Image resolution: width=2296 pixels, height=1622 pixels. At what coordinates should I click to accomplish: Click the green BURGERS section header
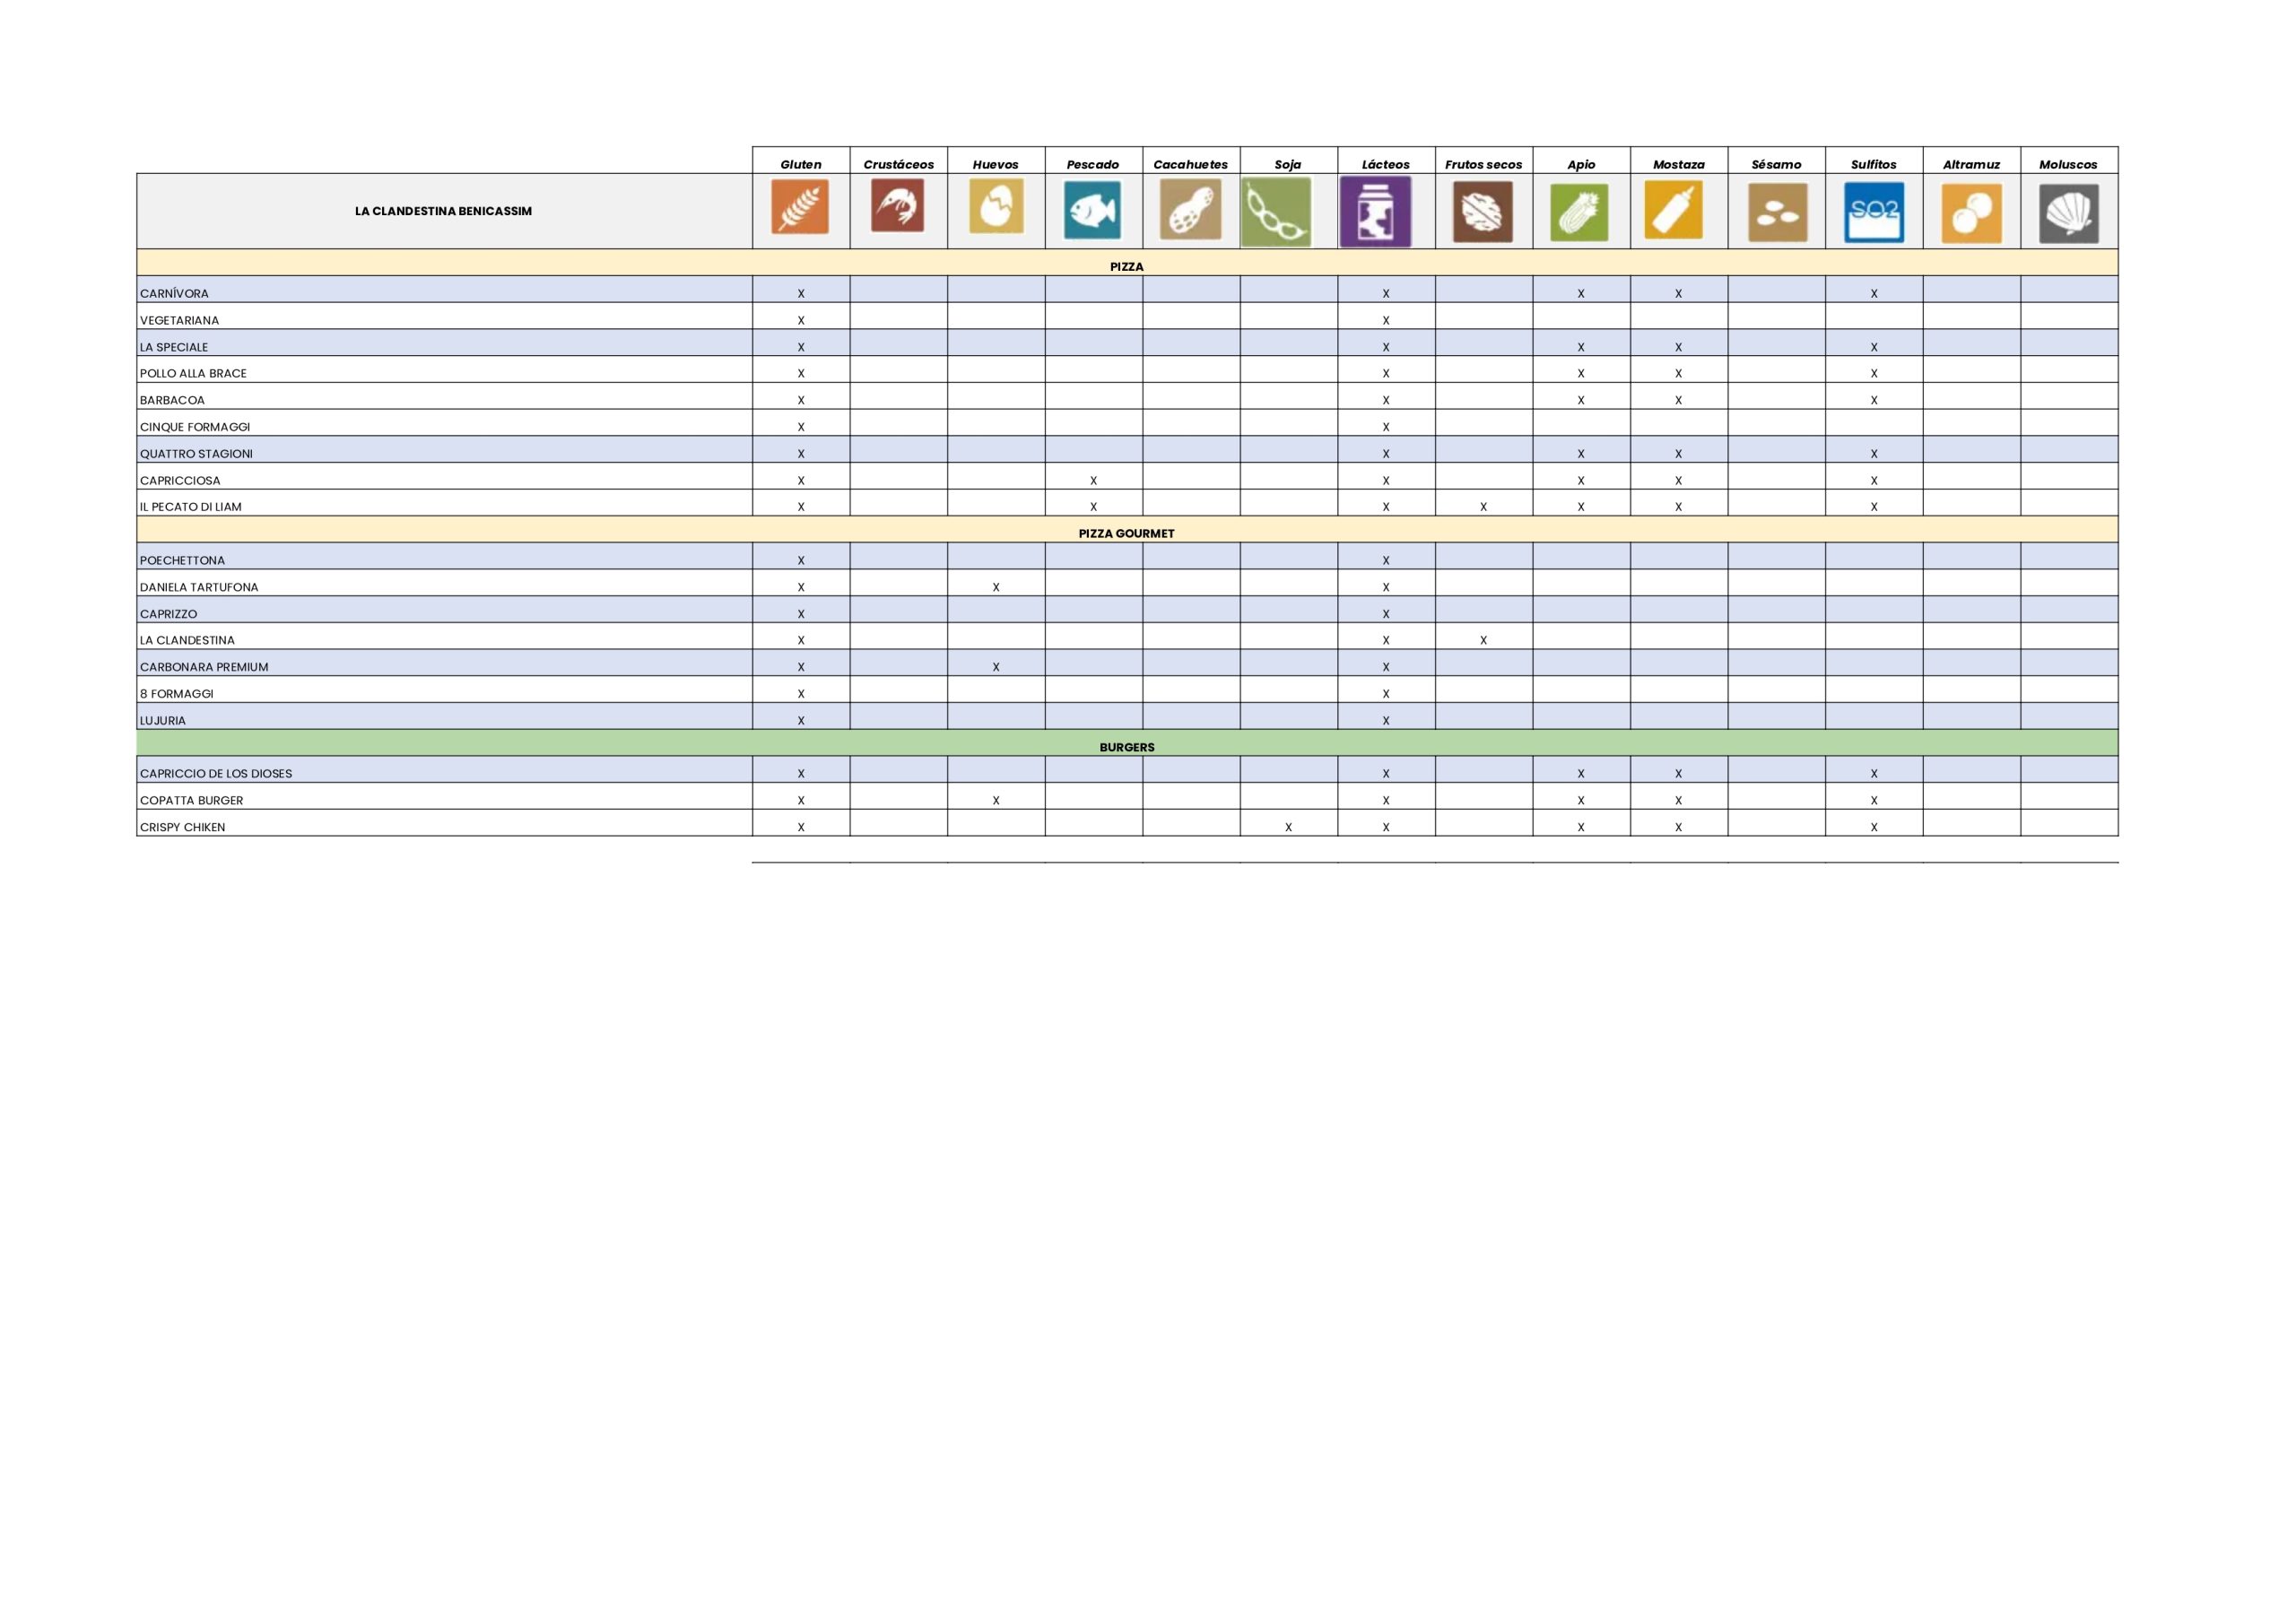coord(1126,748)
